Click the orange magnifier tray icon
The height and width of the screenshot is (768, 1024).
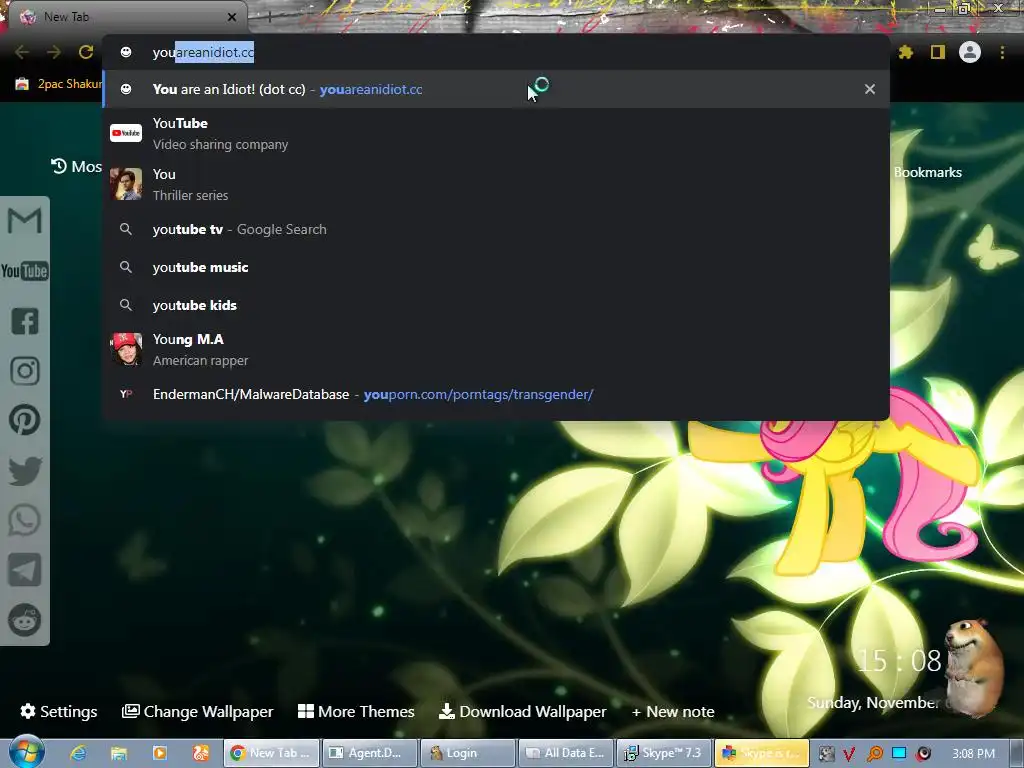click(874, 754)
